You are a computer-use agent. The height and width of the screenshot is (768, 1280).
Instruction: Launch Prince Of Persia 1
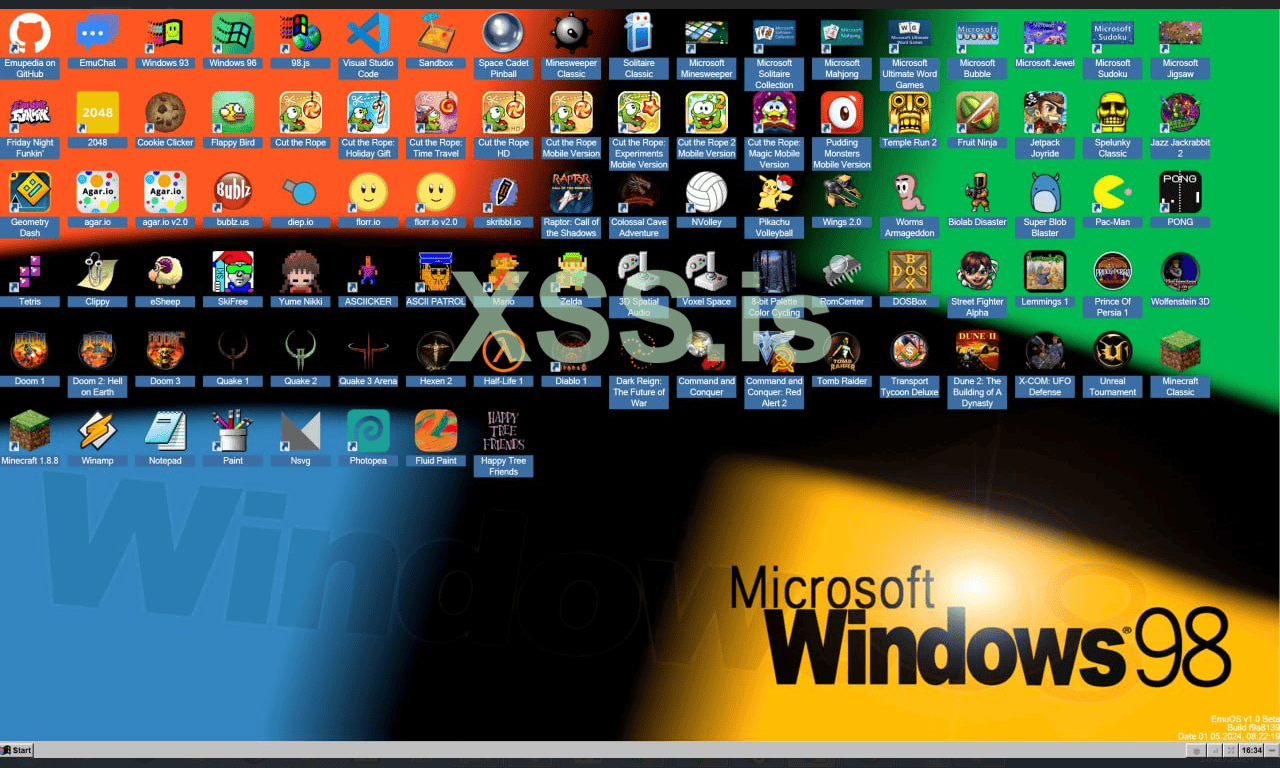click(x=1113, y=272)
